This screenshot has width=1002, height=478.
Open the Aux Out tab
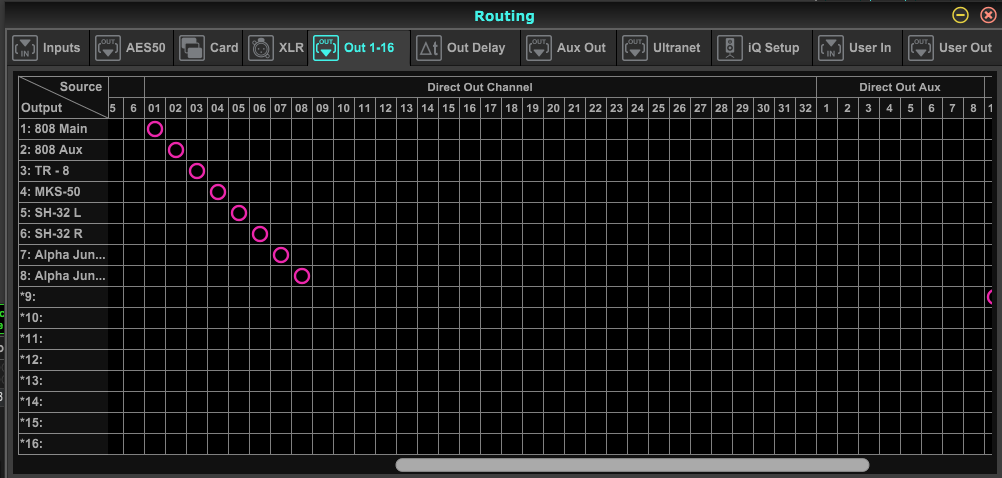(569, 48)
